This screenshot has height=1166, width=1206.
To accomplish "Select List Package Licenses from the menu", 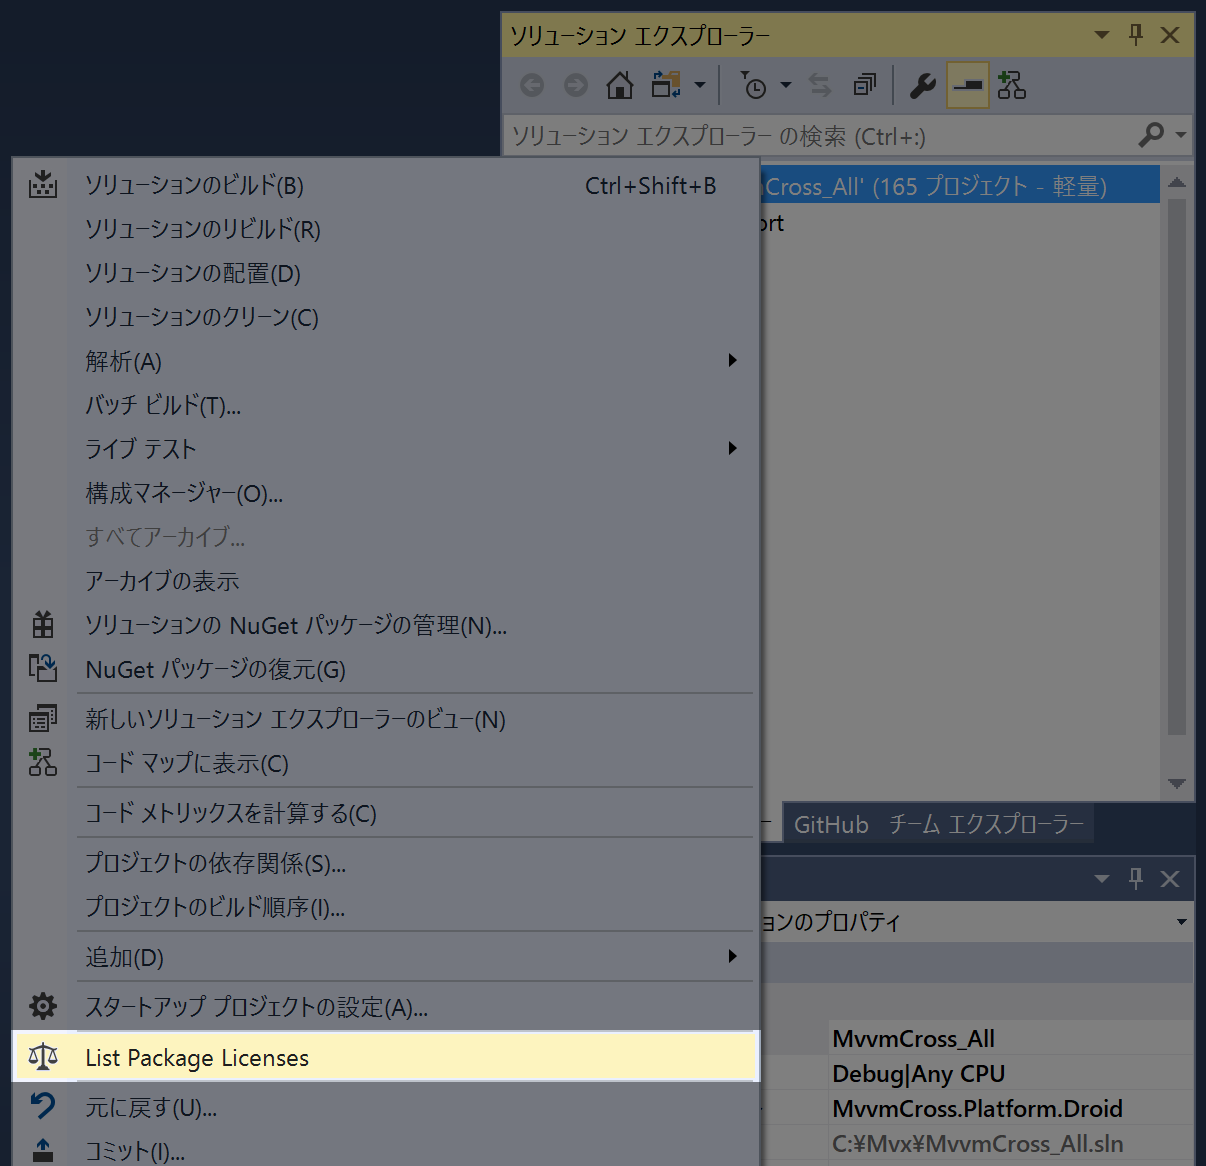I will click(x=196, y=1057).
